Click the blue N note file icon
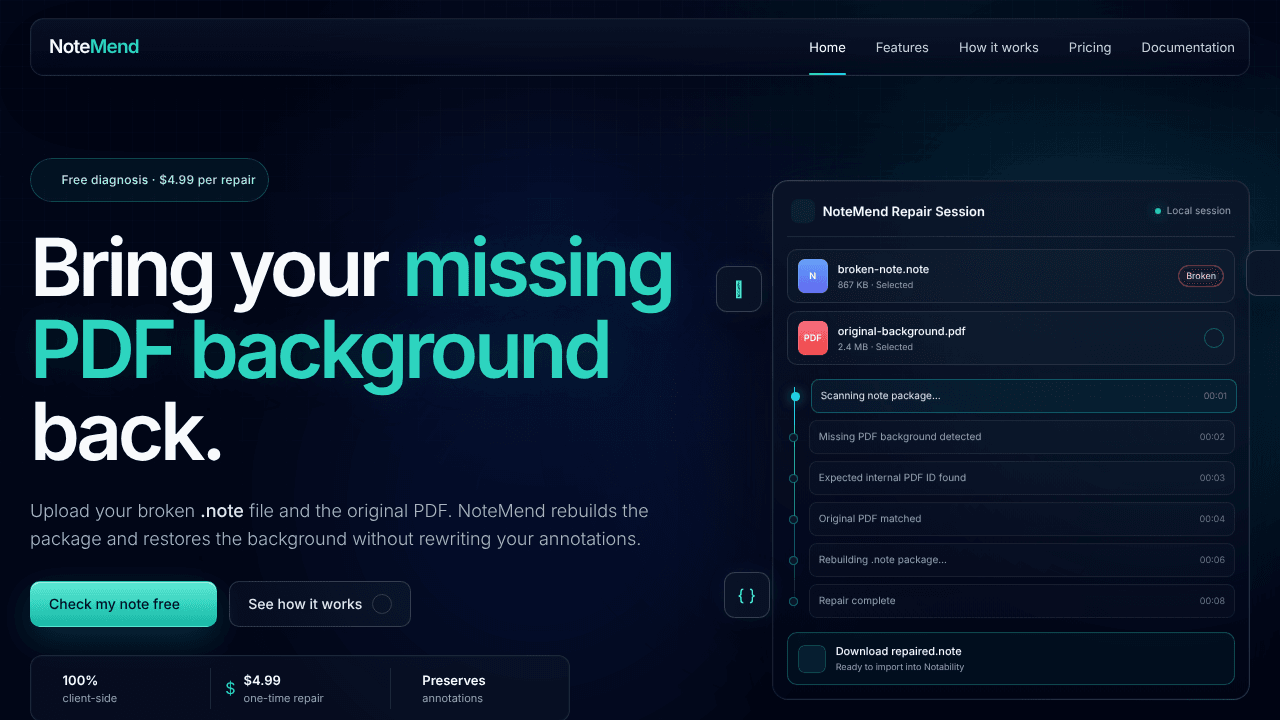 coord(812,276)
